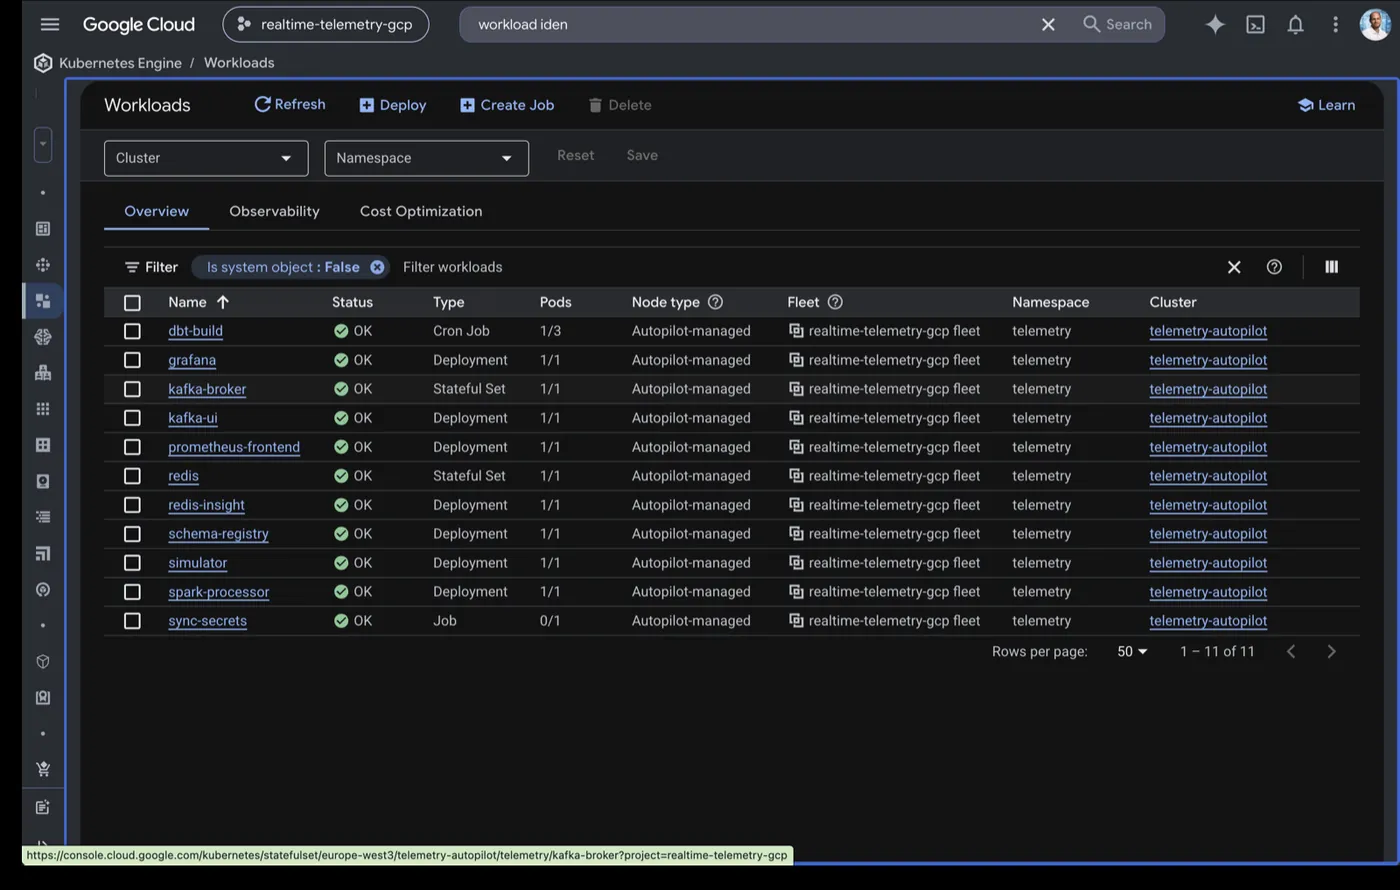Open telemetry-autopilot cluster link in grafana row
This screenshot has height=890, width=1400.
point(1208,360)
